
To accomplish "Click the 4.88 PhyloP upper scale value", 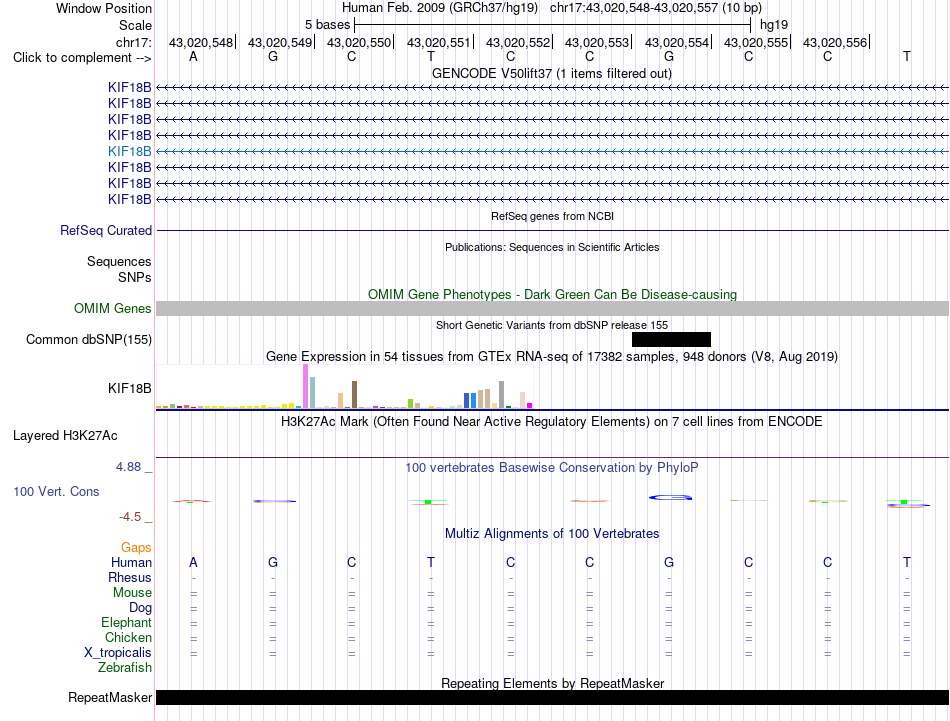I will [128, 467].
